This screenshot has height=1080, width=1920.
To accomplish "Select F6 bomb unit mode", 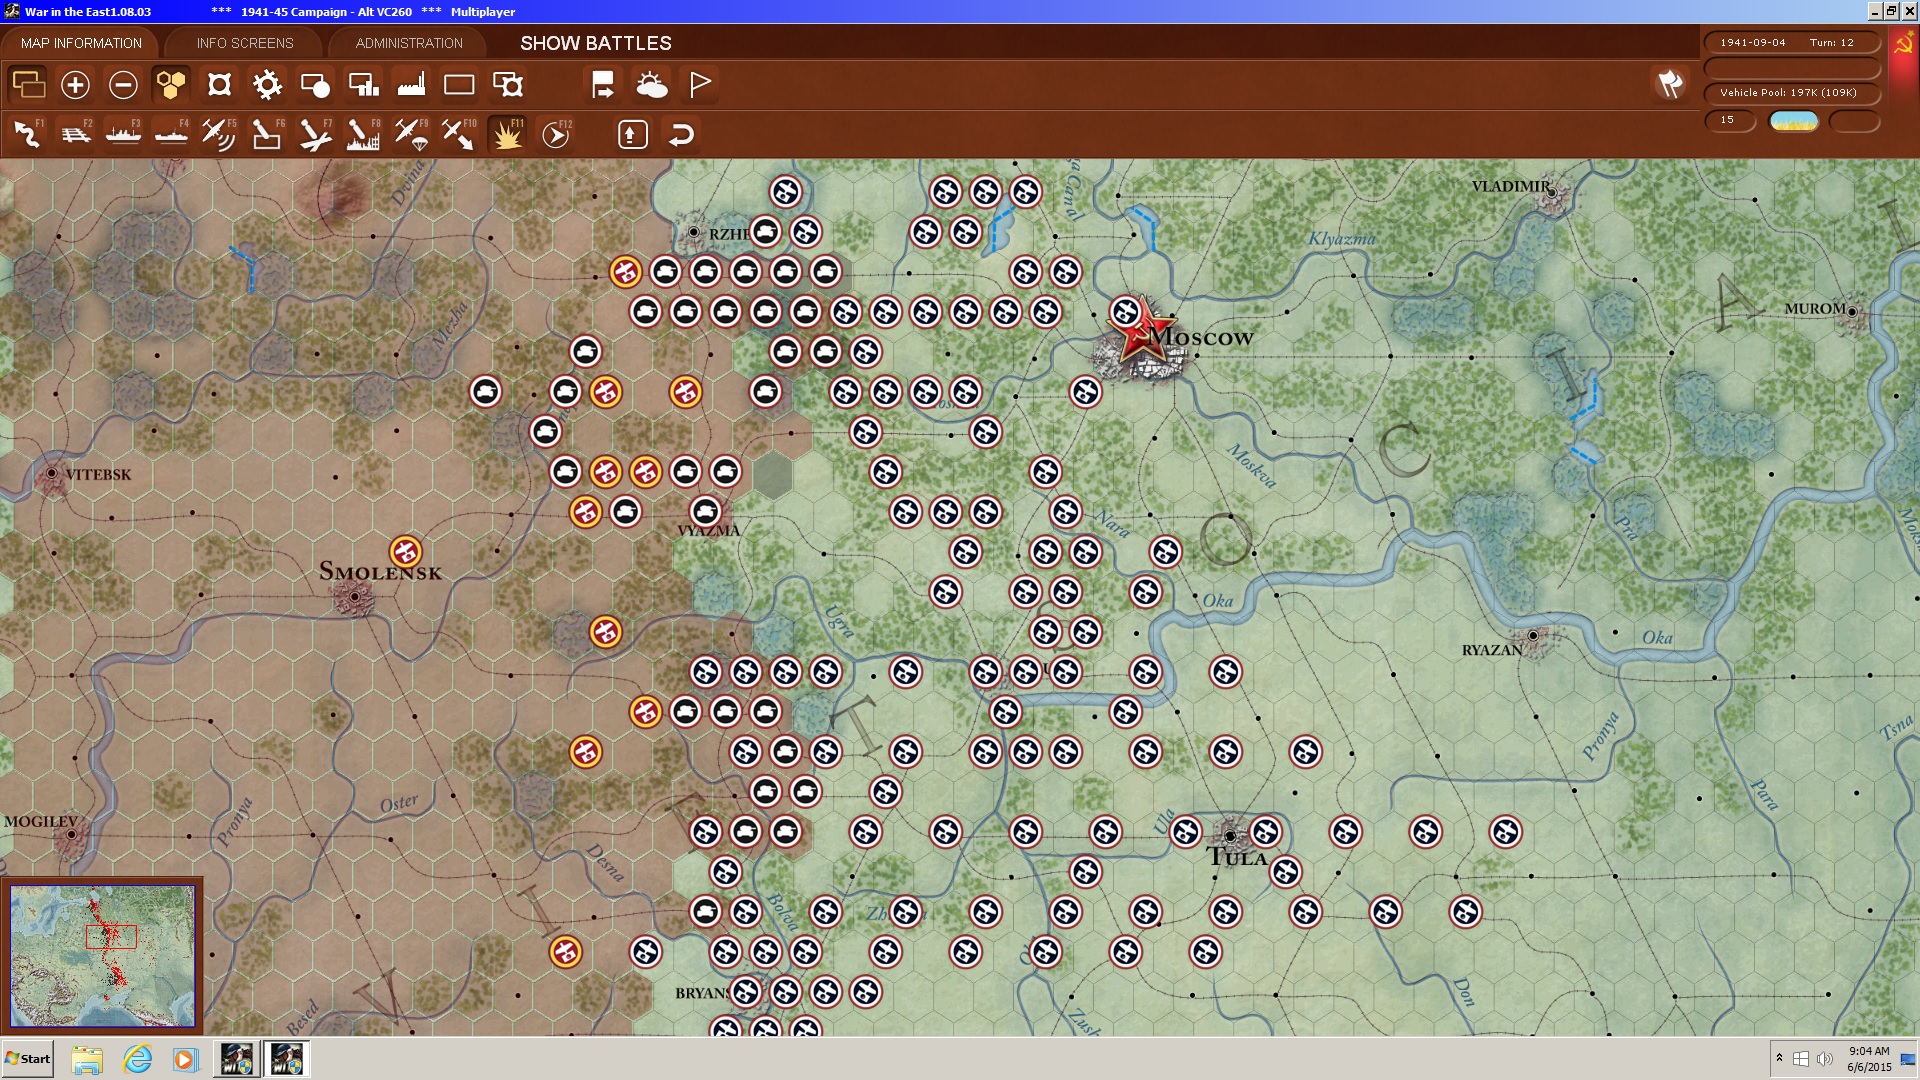I will click(267, 134).
